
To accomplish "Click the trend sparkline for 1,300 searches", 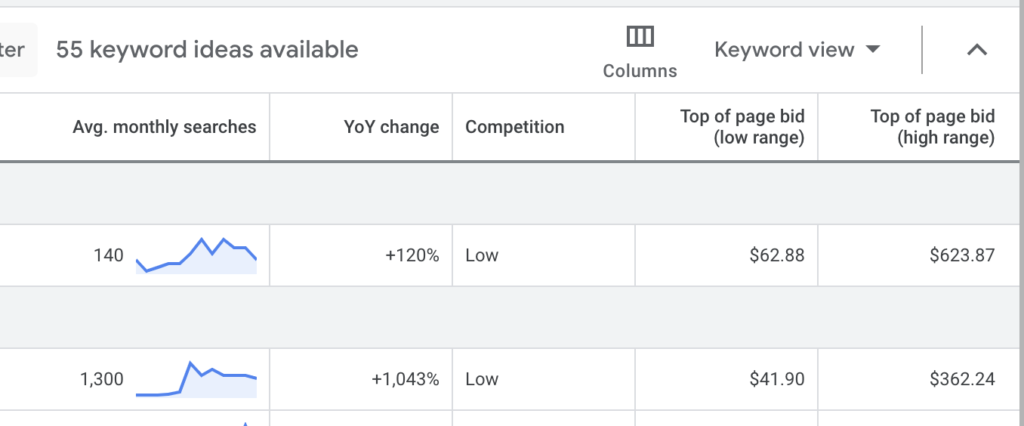I will (196, 379).
